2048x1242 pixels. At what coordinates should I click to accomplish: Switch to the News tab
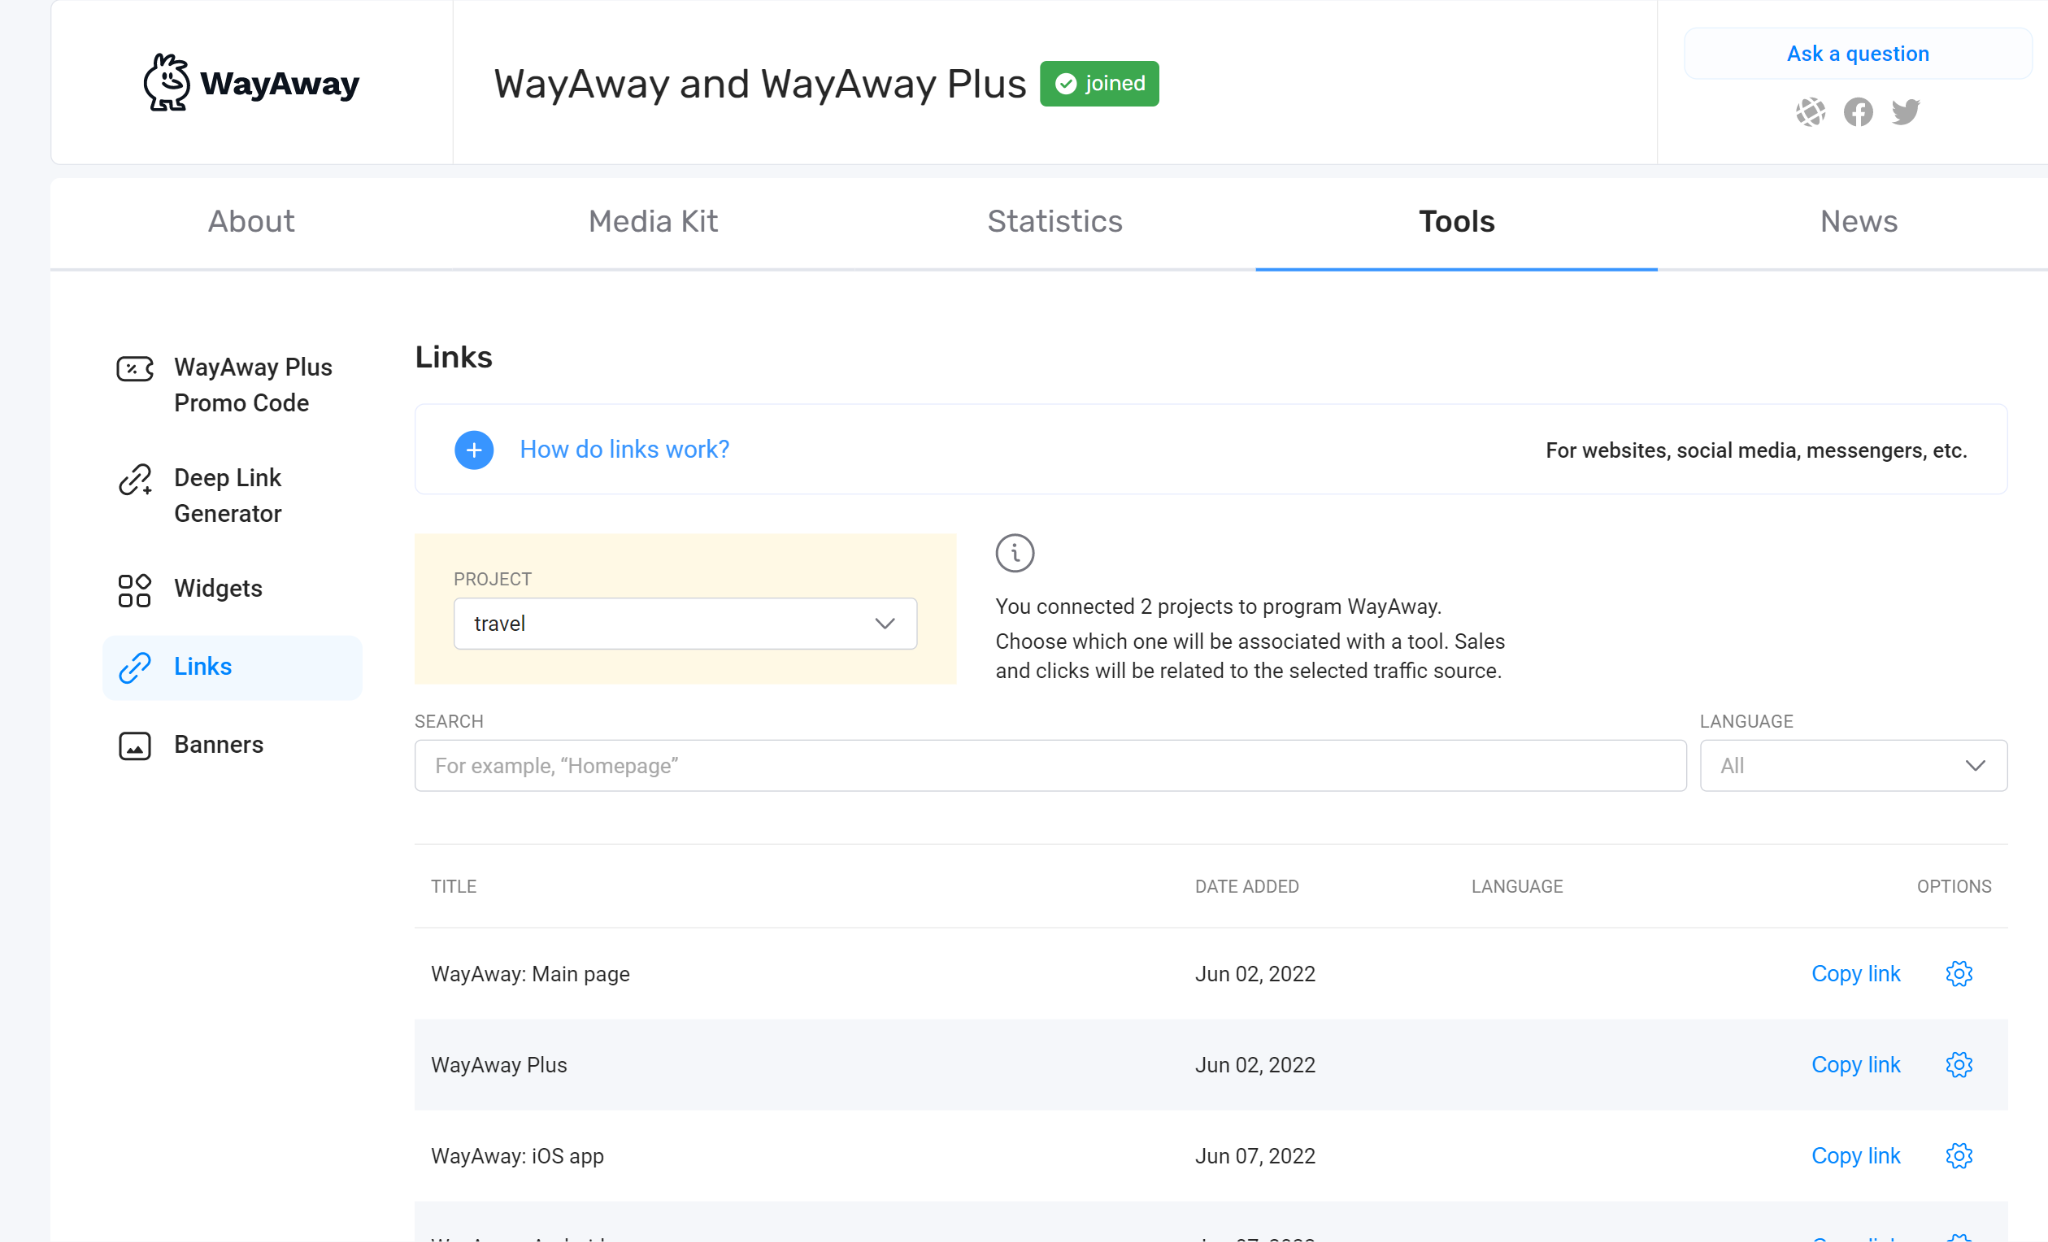click(1859, 222)
